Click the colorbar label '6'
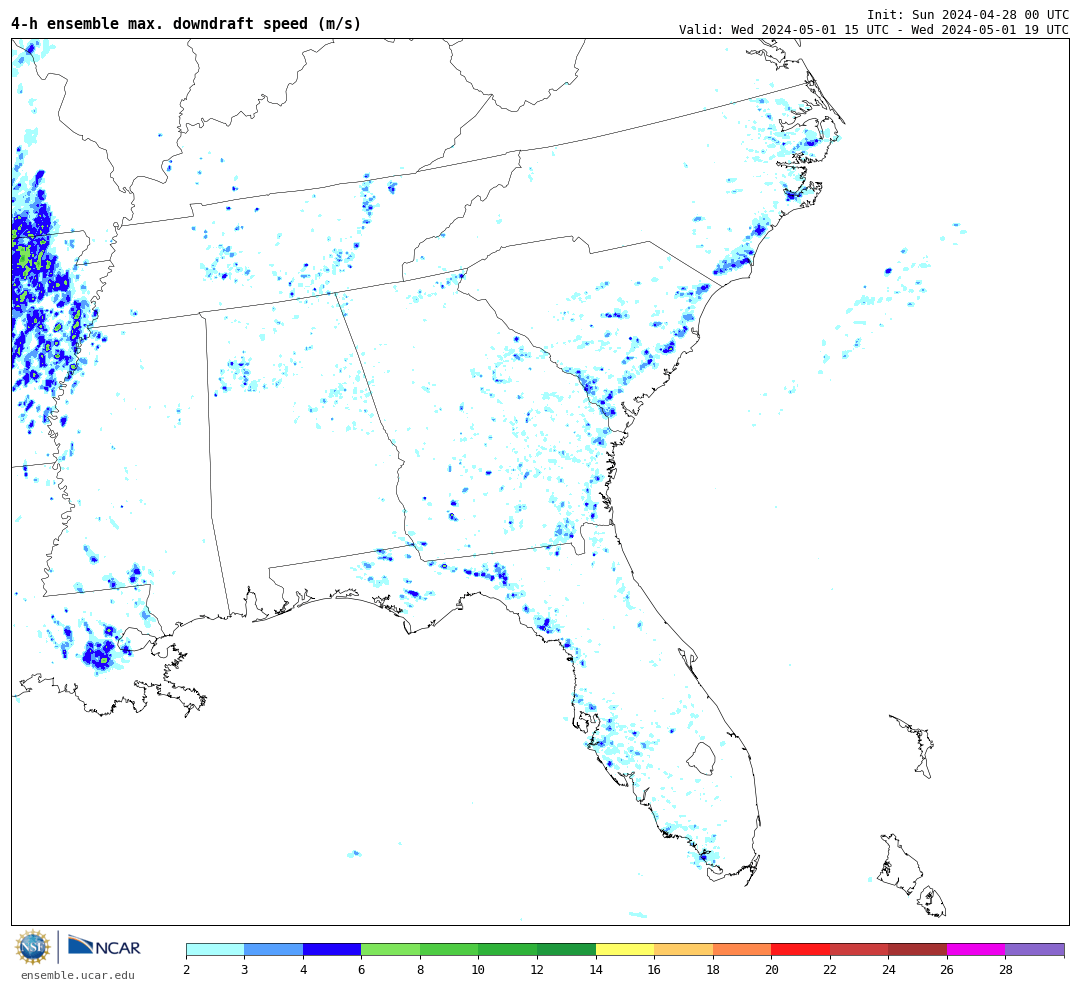The width and height of the screenshot is (1080, 988). click(362, 969)
